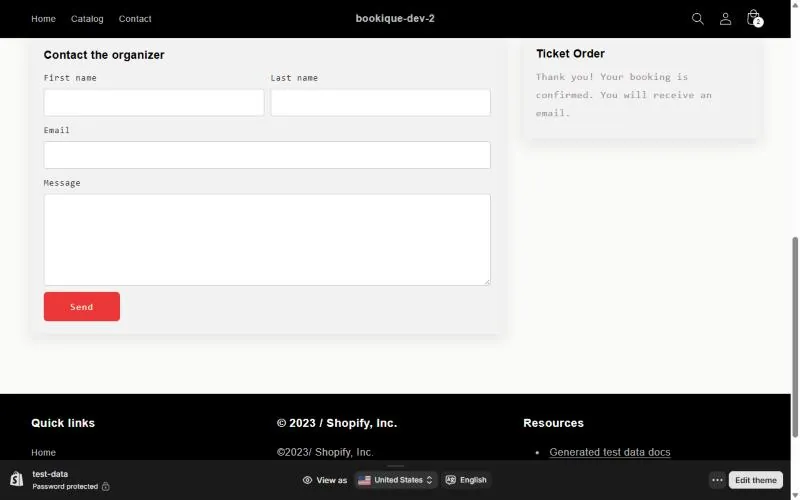Open the Contact menu item
The image size is (800, 500).
pyautogui.click(x=135, y=19)
